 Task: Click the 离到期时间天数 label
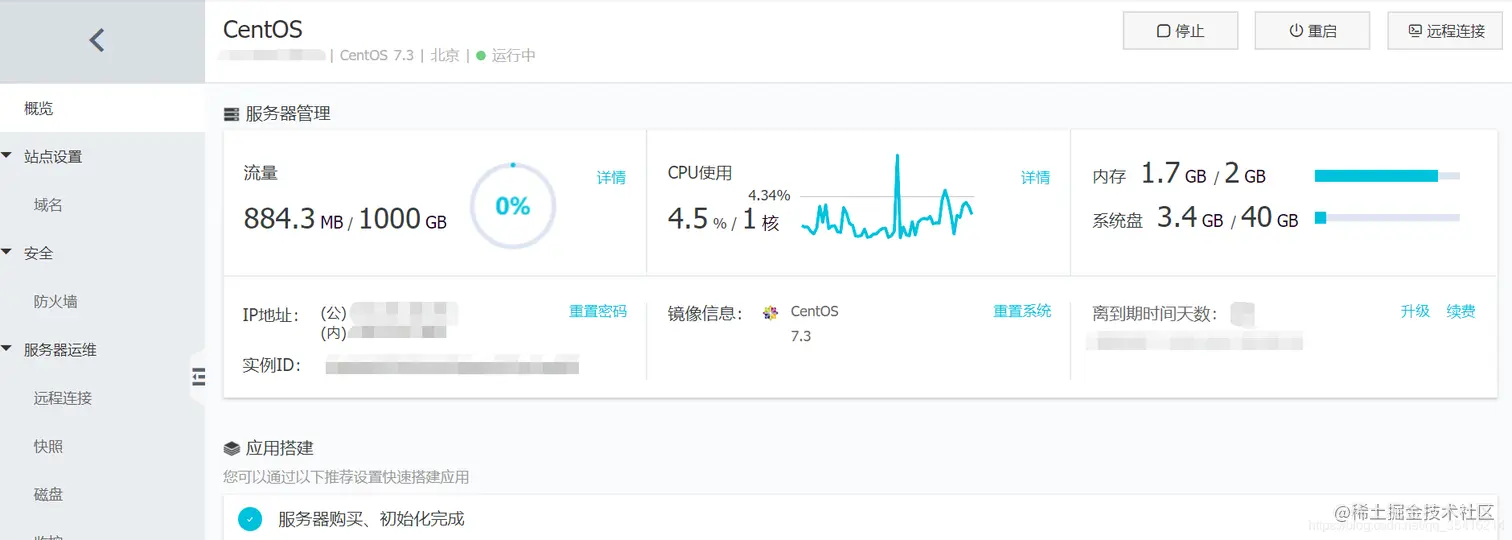tap(1155, 314)
